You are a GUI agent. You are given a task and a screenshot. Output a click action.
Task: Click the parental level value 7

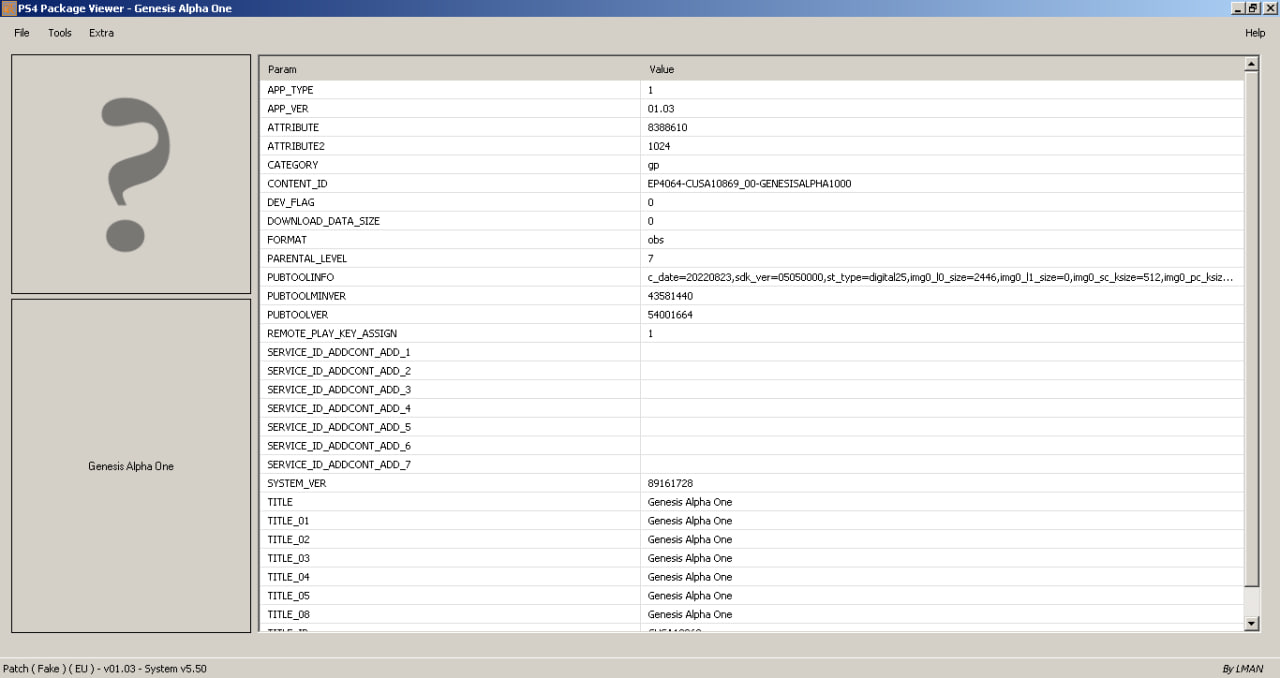pyautogui.click(x=650, y=258)
